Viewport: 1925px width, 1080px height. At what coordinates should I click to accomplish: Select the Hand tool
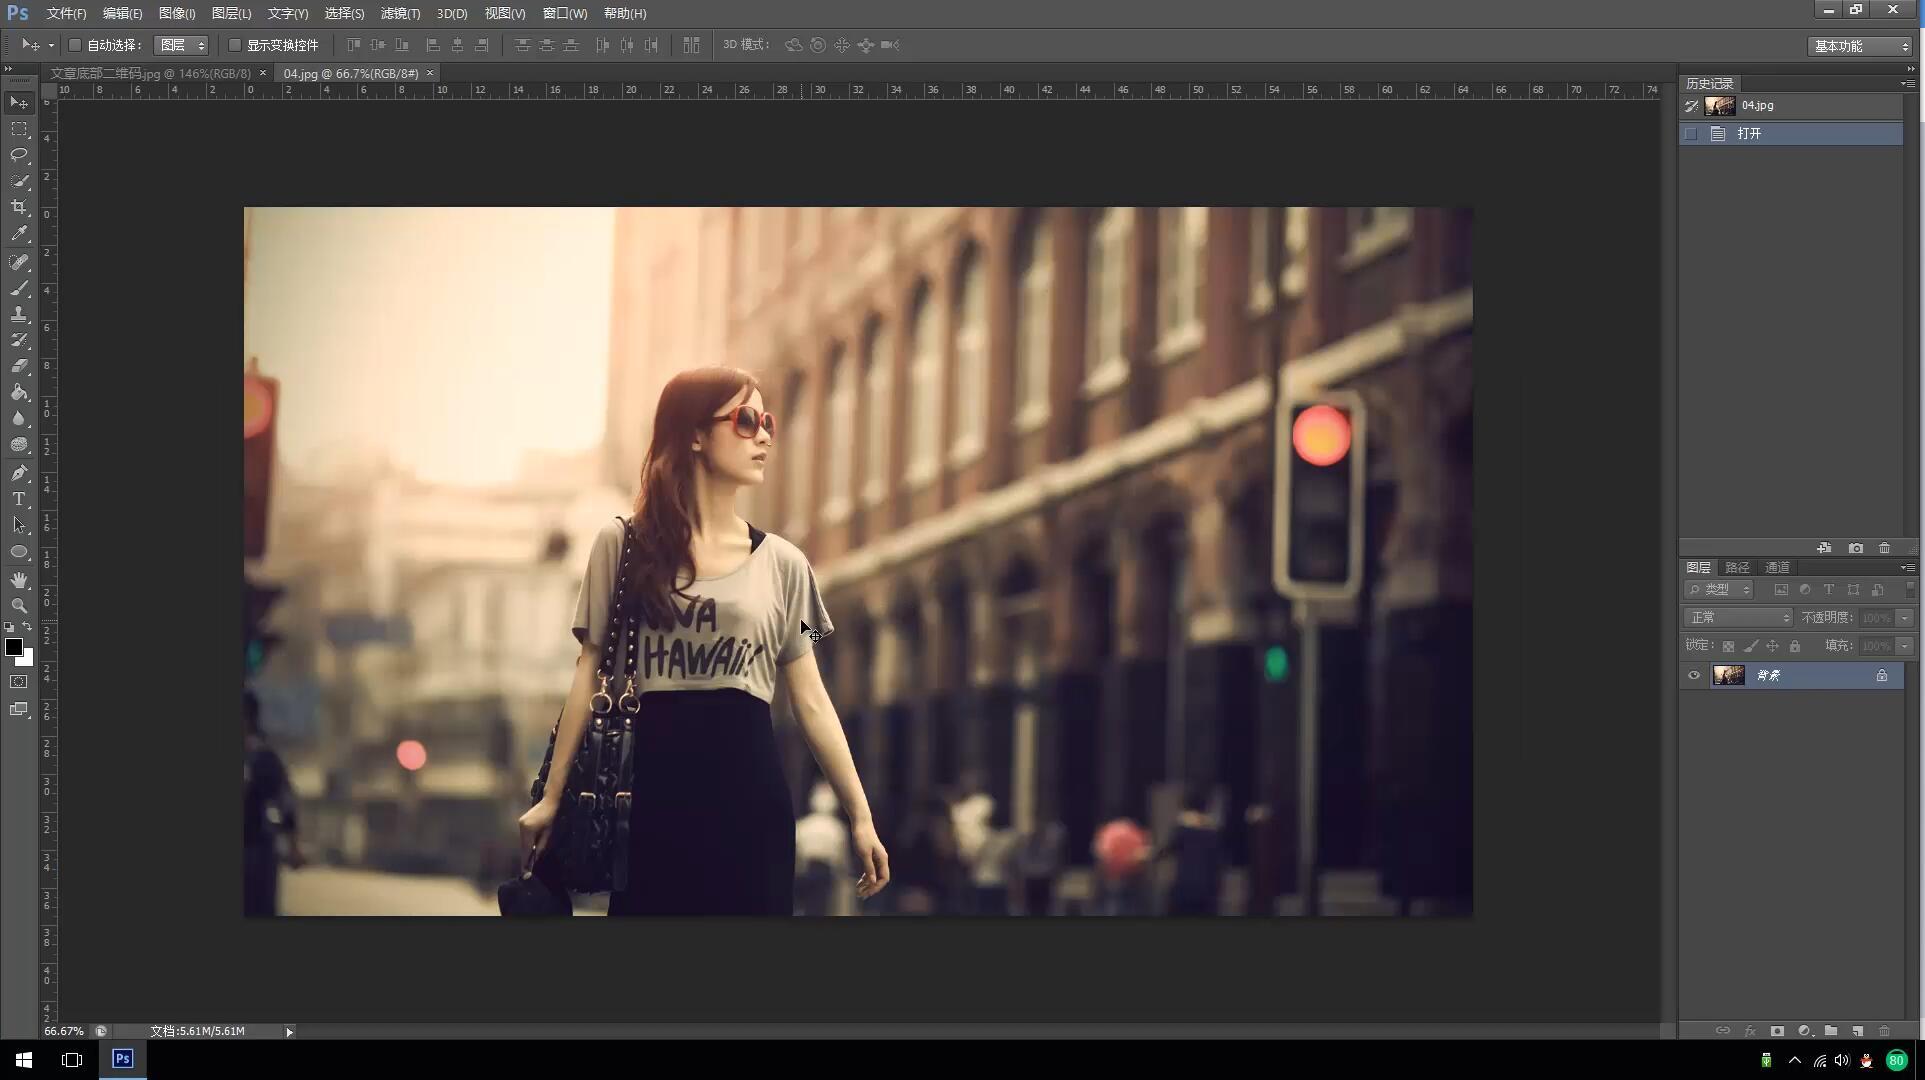click(19, 580)
